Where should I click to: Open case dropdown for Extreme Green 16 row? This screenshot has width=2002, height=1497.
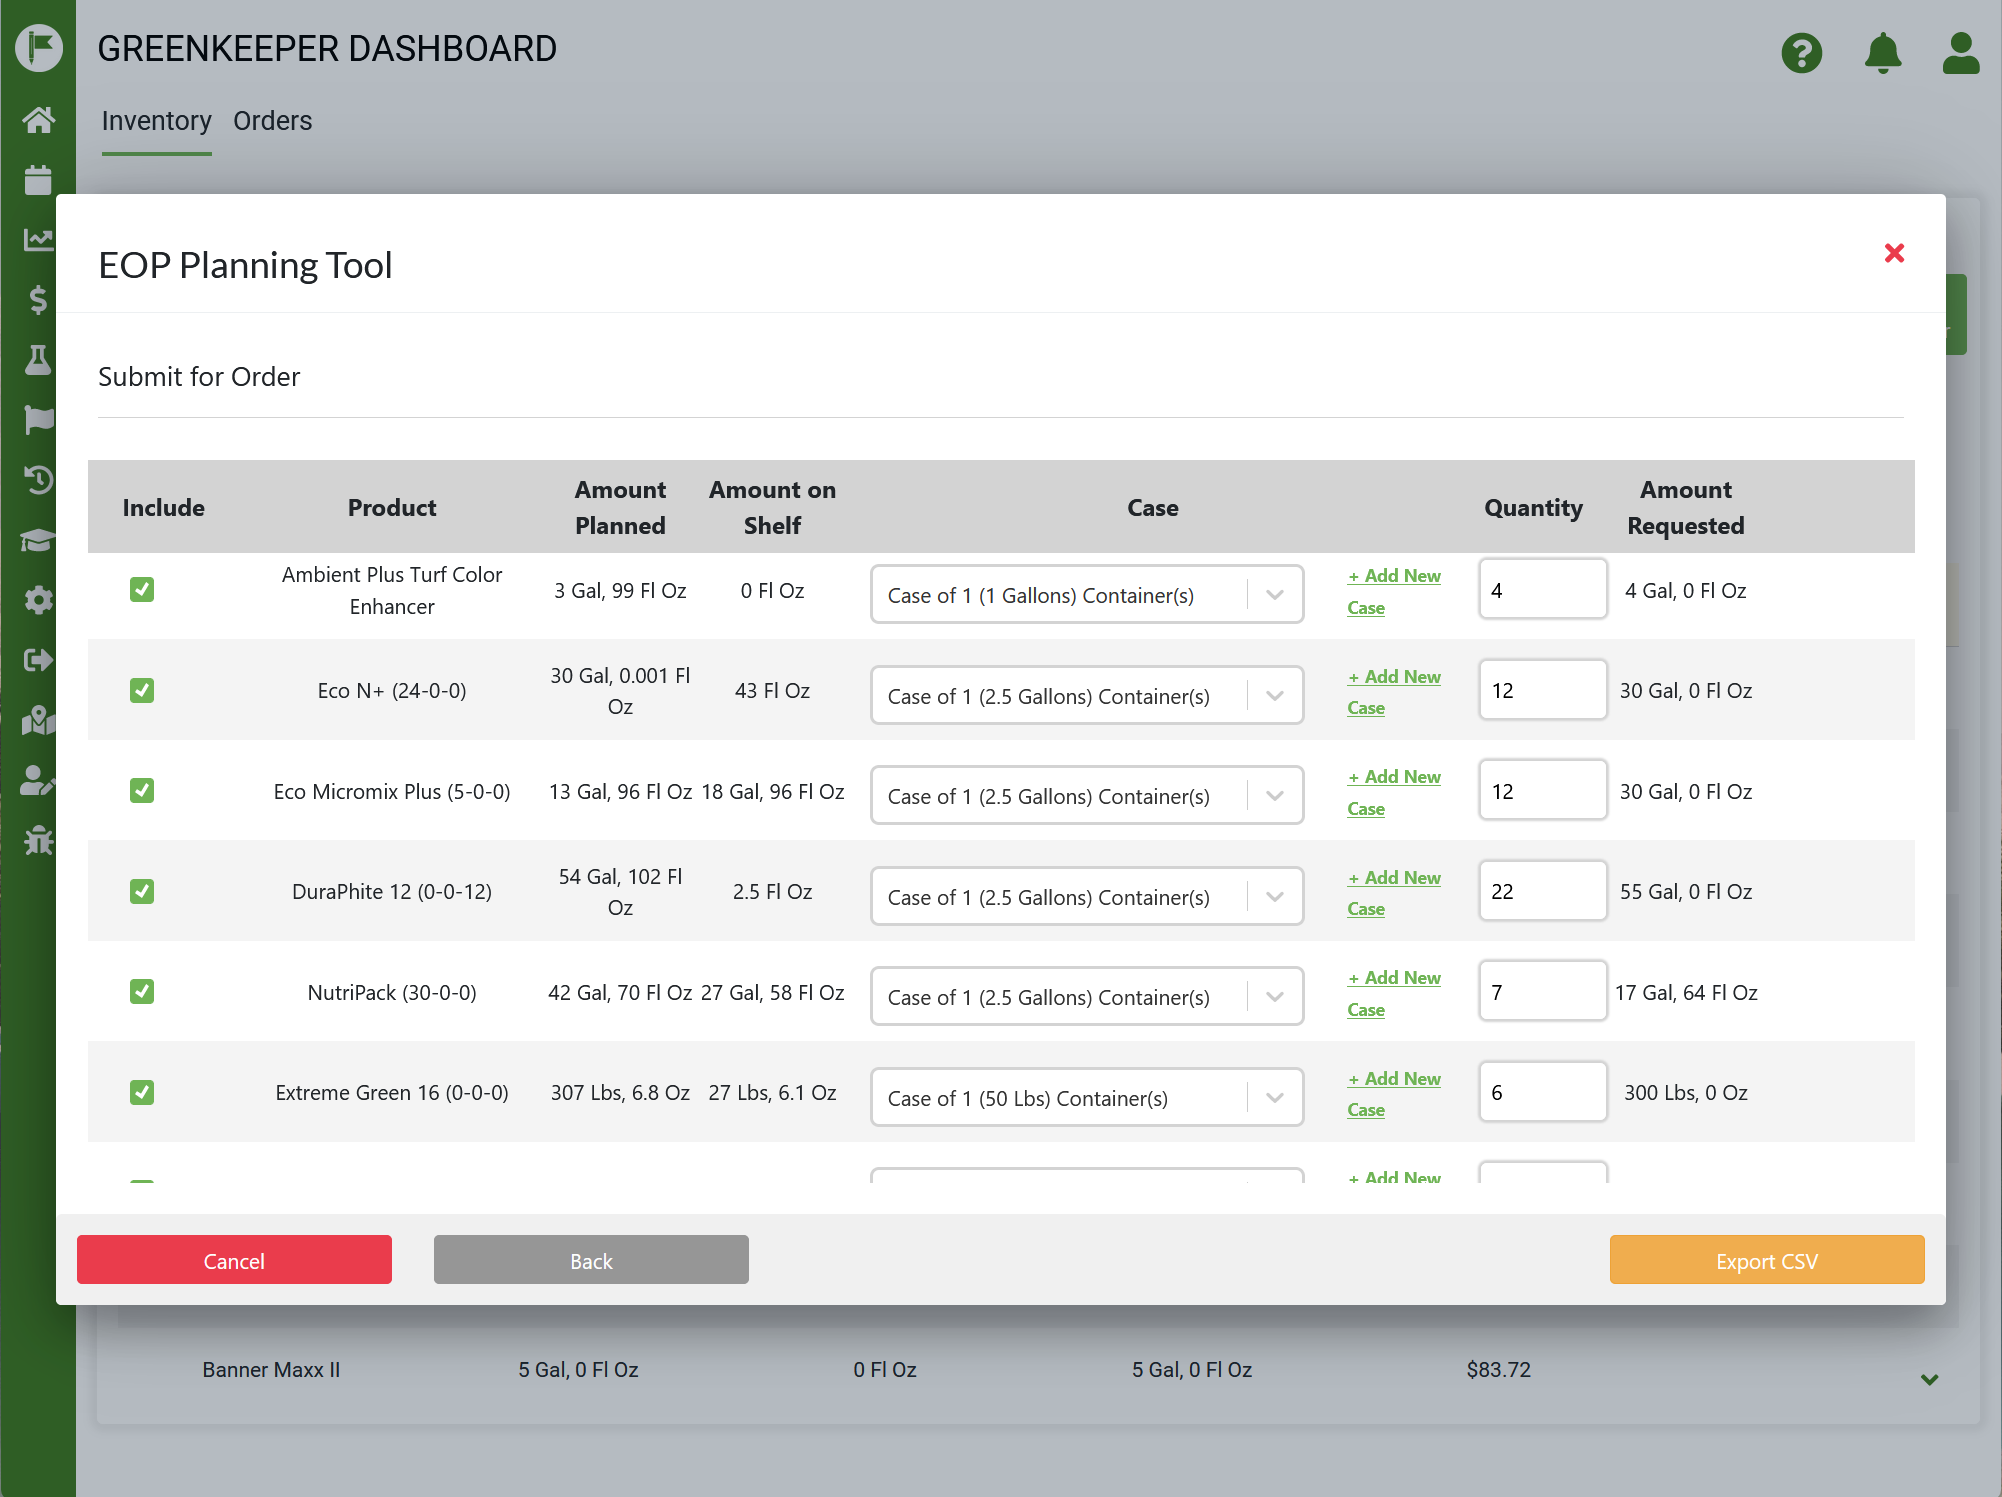point(1087,1098)
